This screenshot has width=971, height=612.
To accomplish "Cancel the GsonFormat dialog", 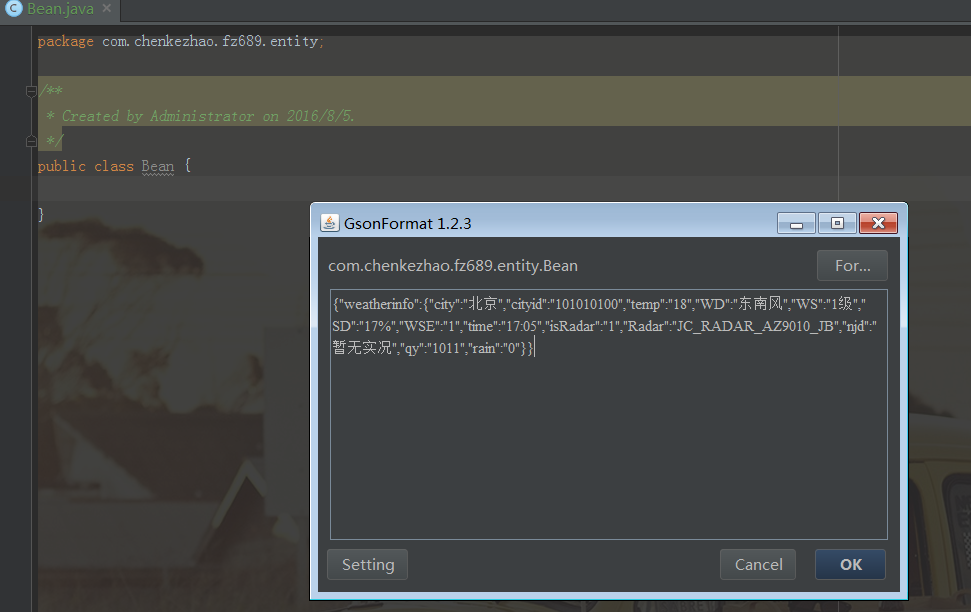I will [758, 564].
